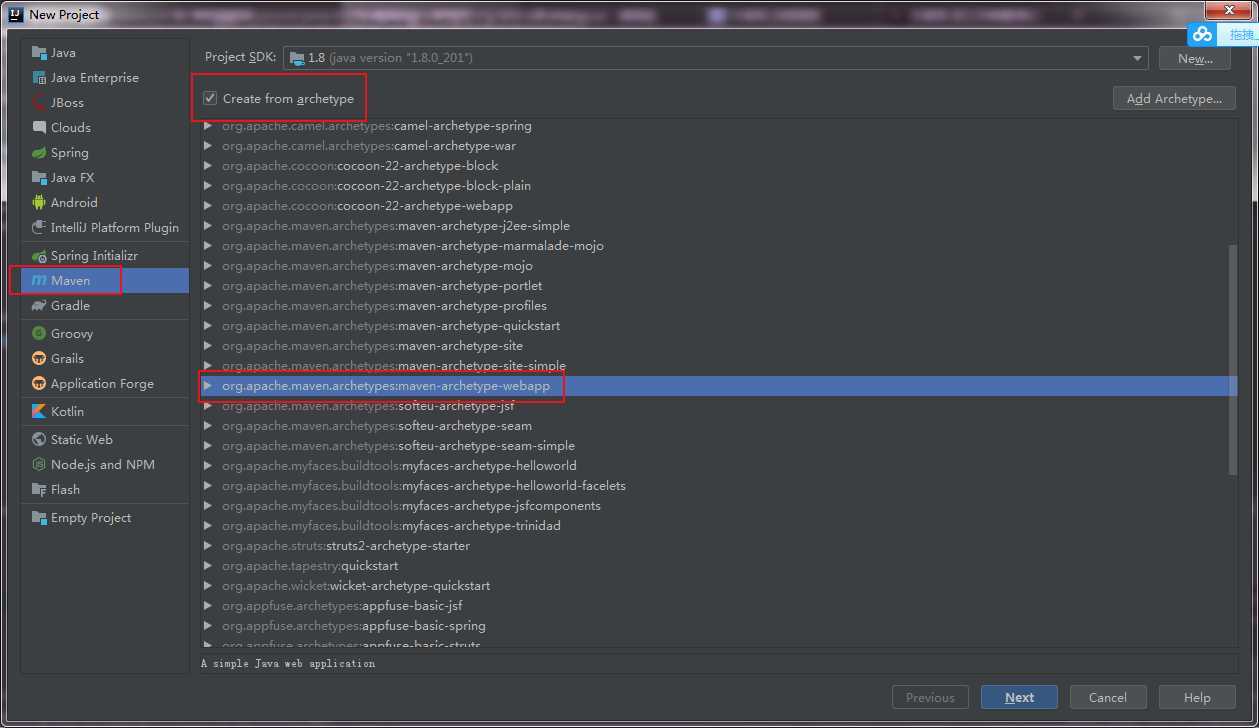Click the Java Enterprise icon

[x=39, y=78]
